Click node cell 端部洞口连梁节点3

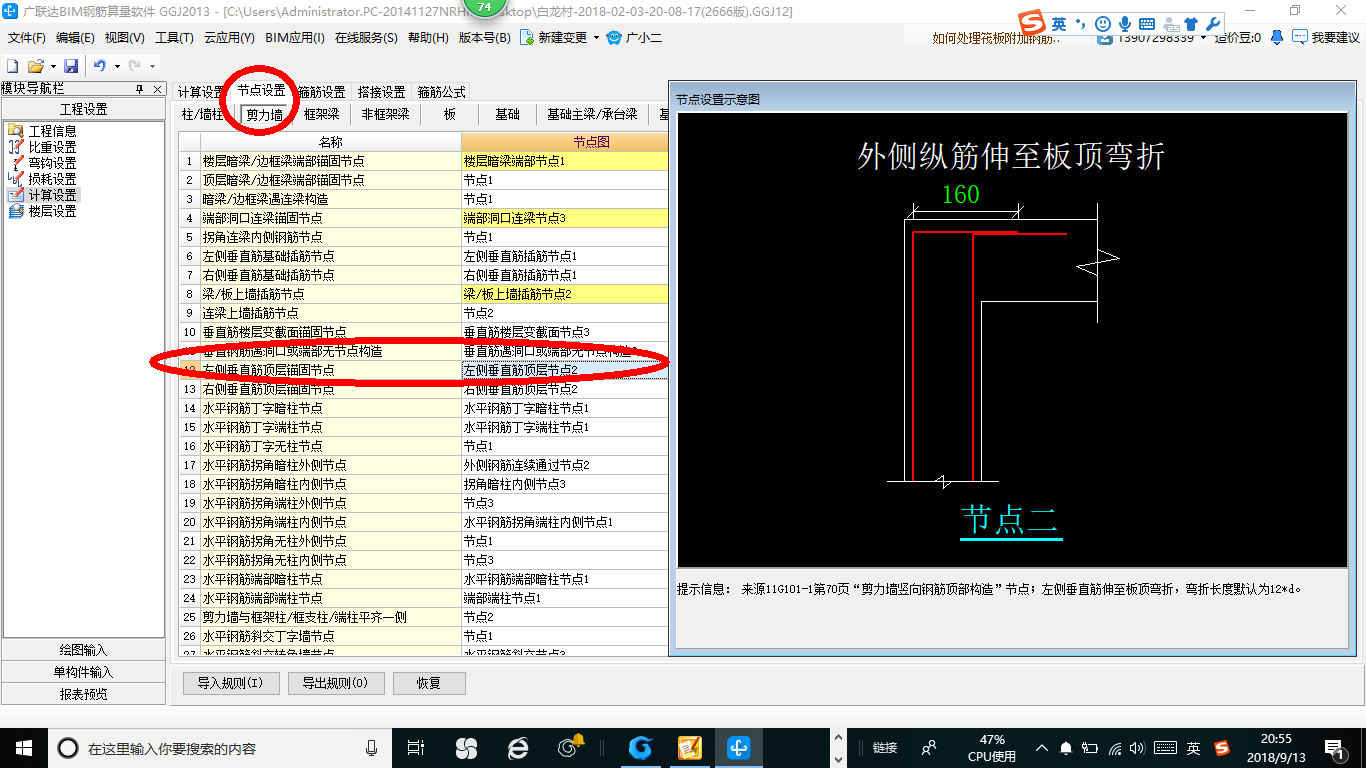pyautogui.click(x=564, y=218)
